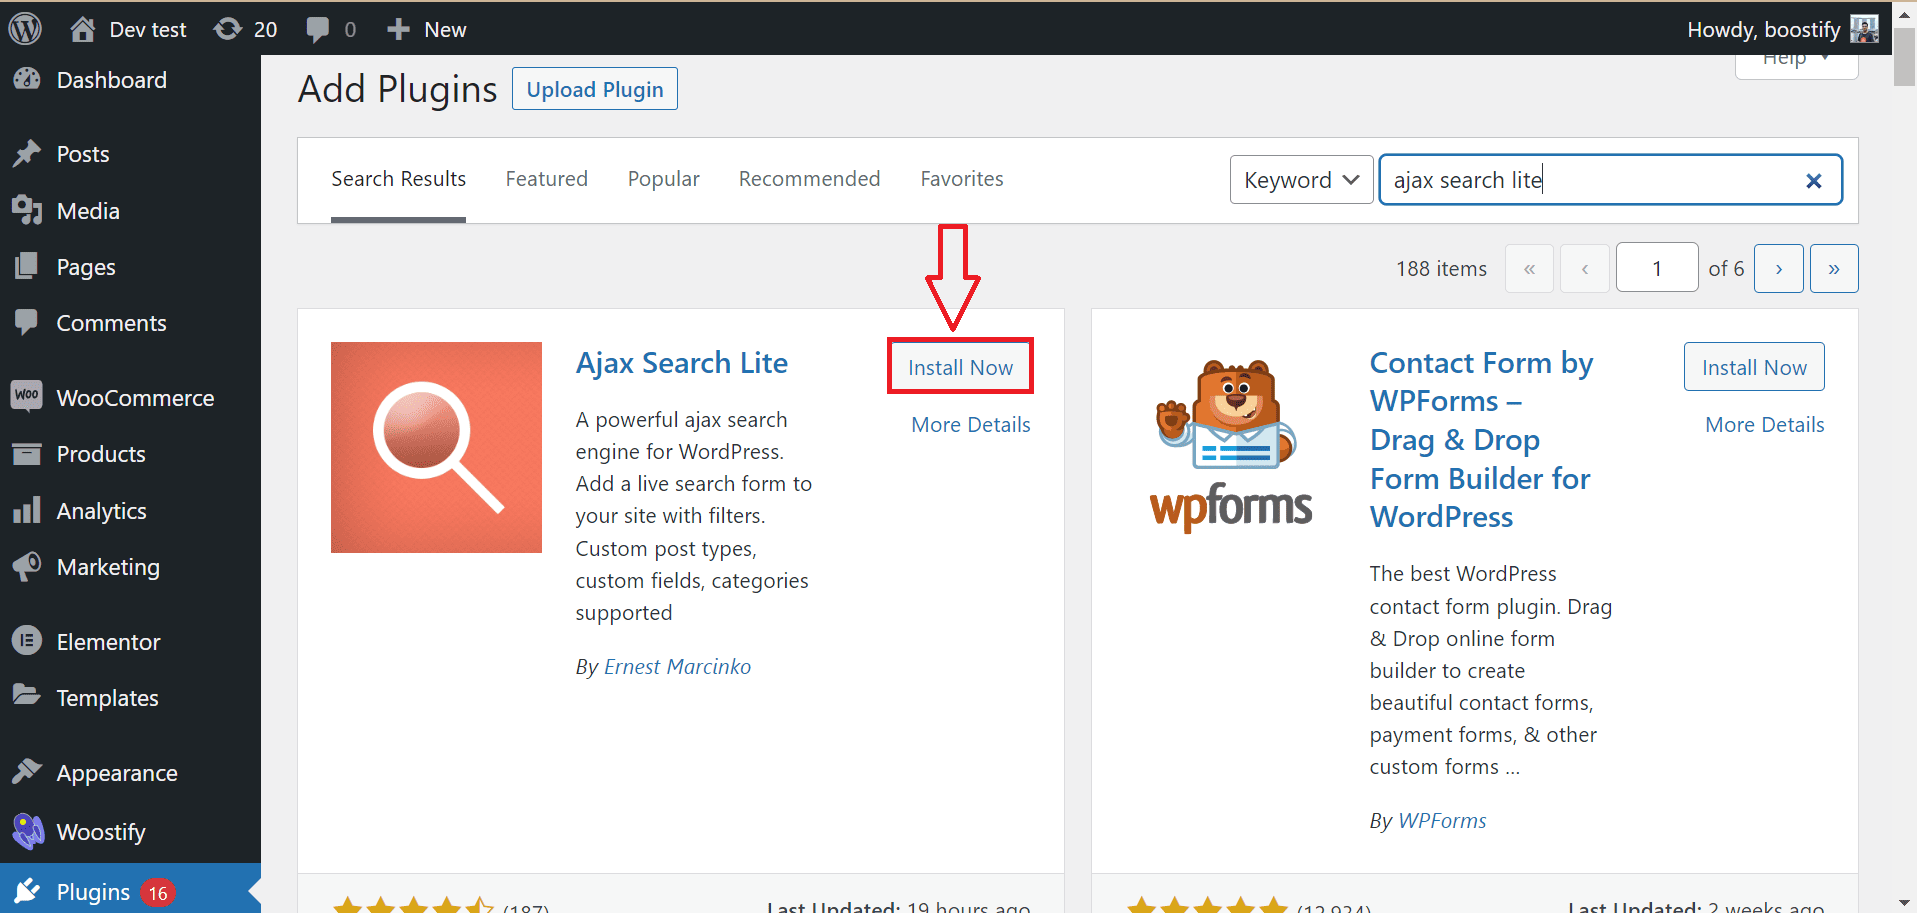This screenshot has width=1917, height=913.
Task: Click the Dashboard gauge icon
Action: pos(27,80)
